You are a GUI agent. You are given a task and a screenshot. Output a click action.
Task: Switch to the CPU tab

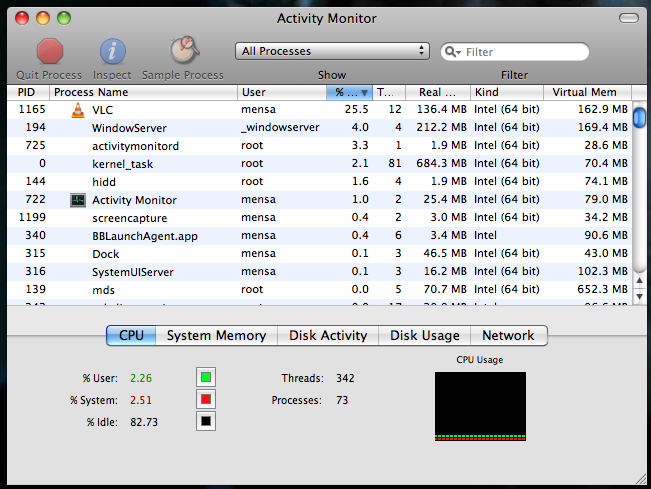pos(131,335)
